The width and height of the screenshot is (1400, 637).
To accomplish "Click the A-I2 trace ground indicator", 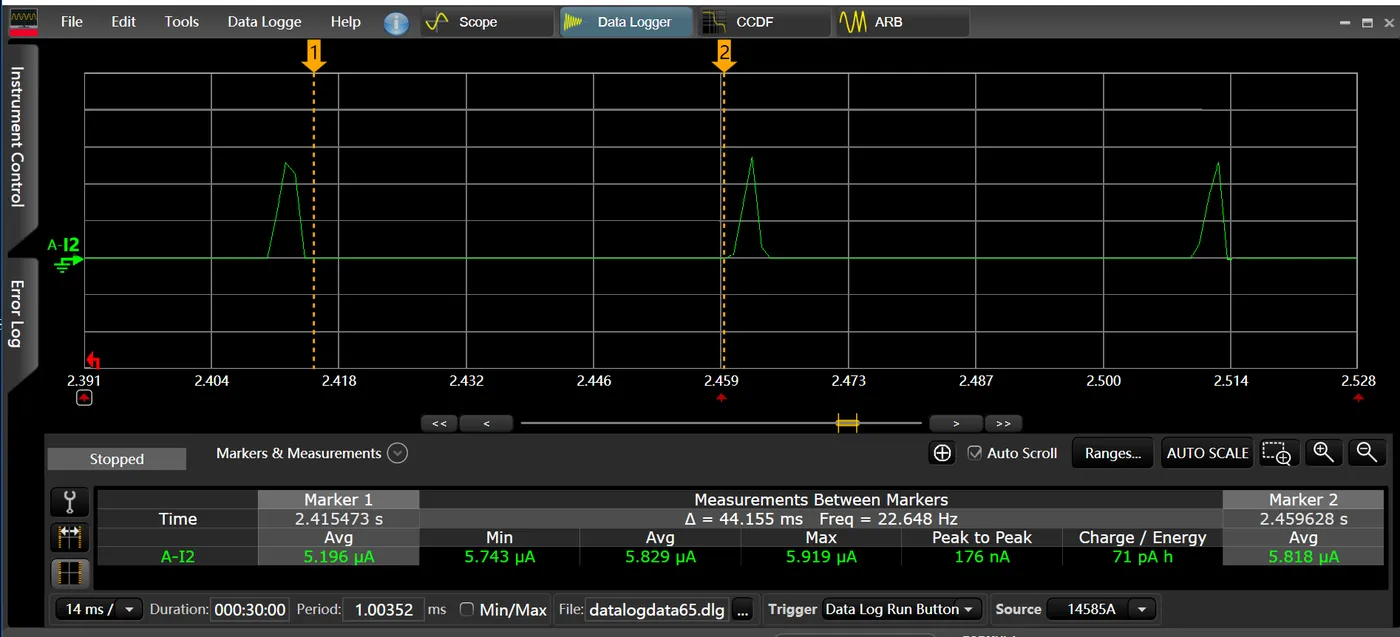I will point(66,254).
